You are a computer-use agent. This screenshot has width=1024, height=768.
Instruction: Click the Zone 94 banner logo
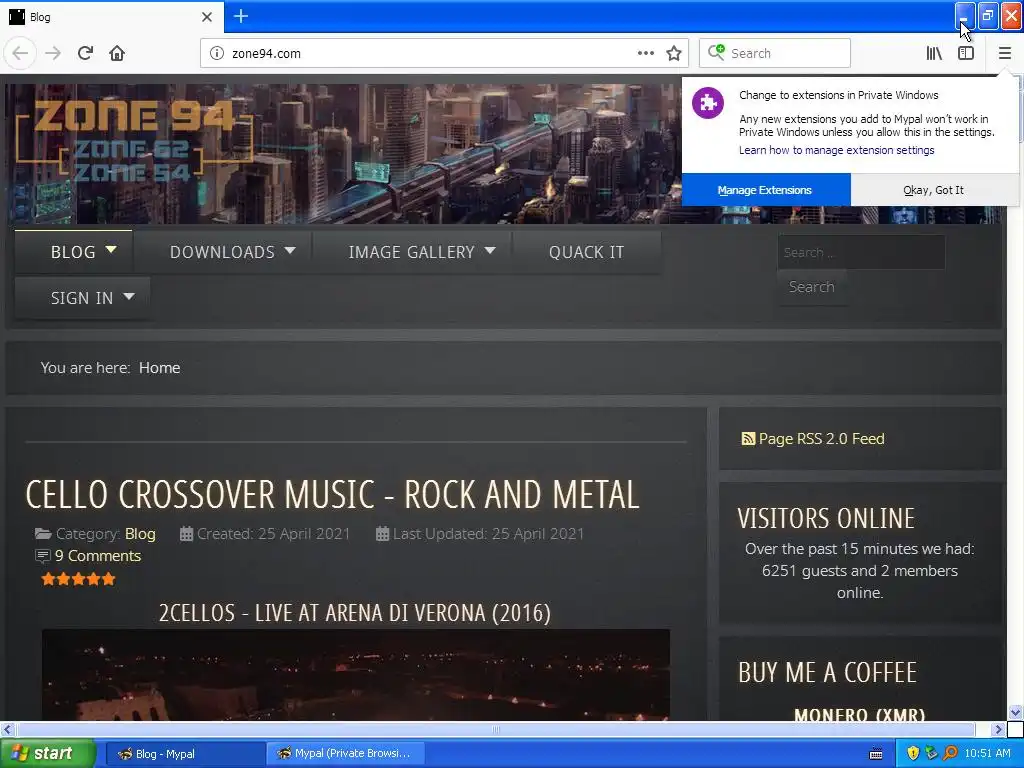pos(134,140)
